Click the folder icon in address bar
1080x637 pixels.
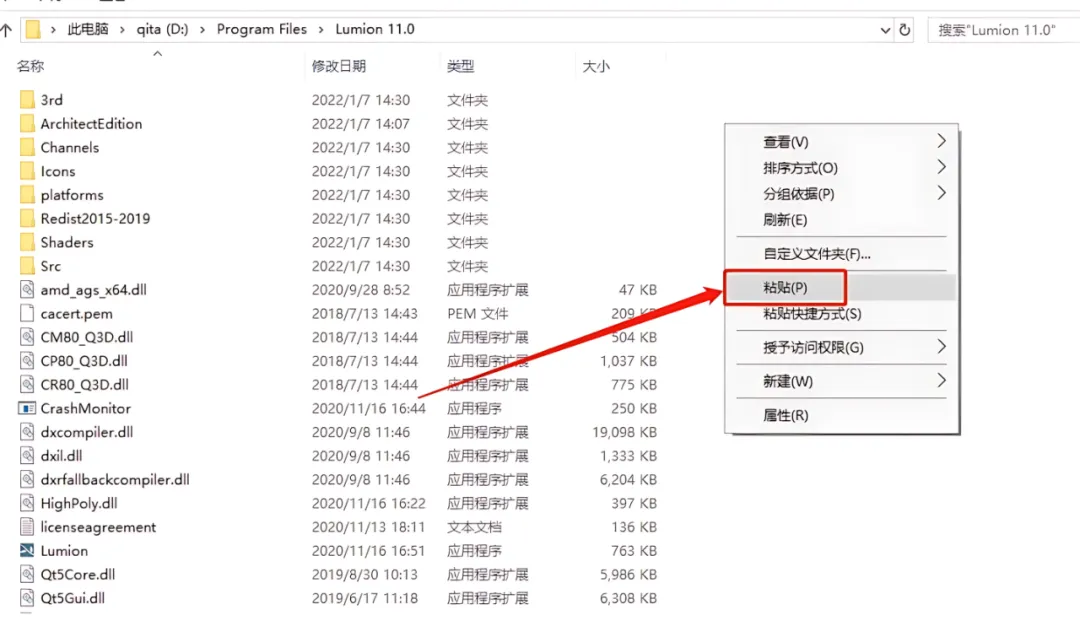[x=32, y=30]
